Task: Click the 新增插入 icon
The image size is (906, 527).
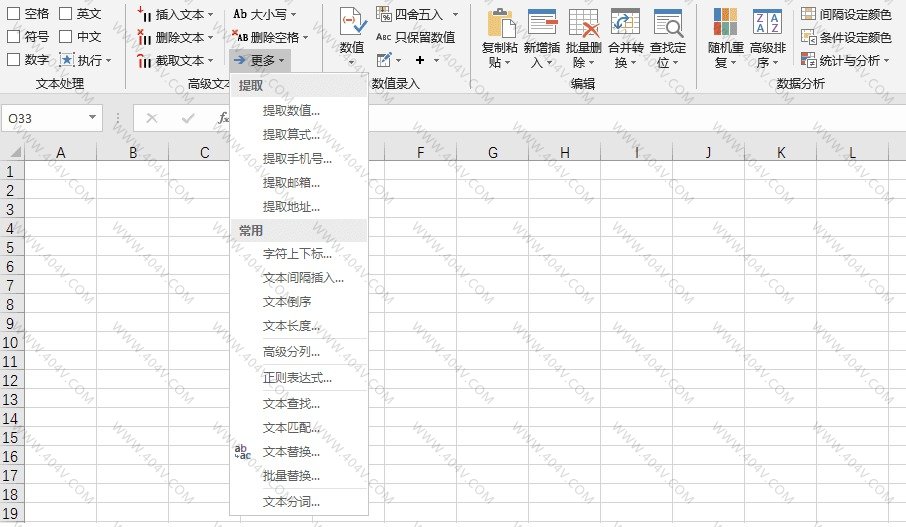Action: click(x=542, y=24)
